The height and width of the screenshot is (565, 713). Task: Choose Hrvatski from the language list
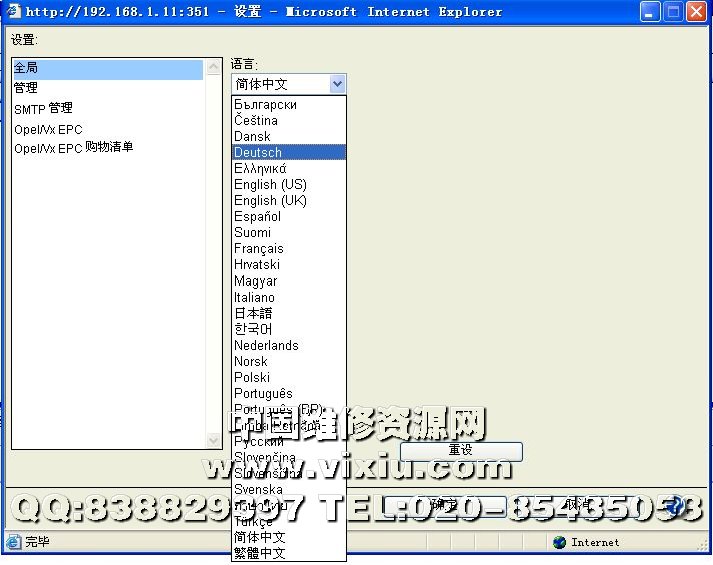pos(289,265)
